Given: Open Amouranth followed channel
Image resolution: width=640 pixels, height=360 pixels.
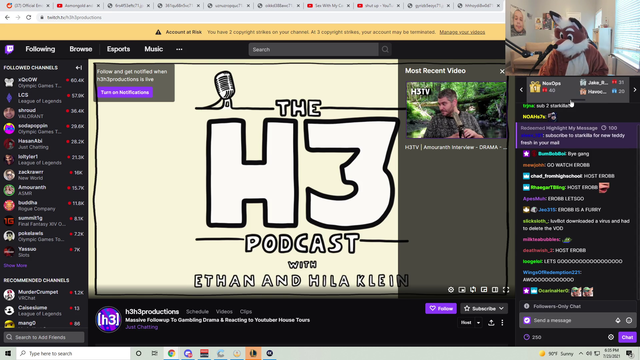Looking at the screenshot, I should point(44,190).
